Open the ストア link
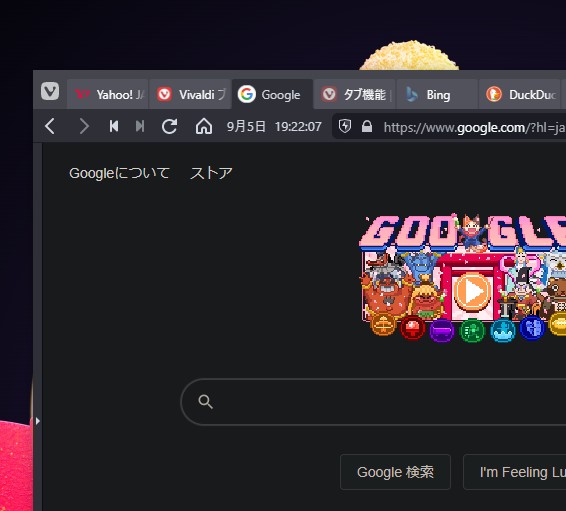 (x=212, y=173)
